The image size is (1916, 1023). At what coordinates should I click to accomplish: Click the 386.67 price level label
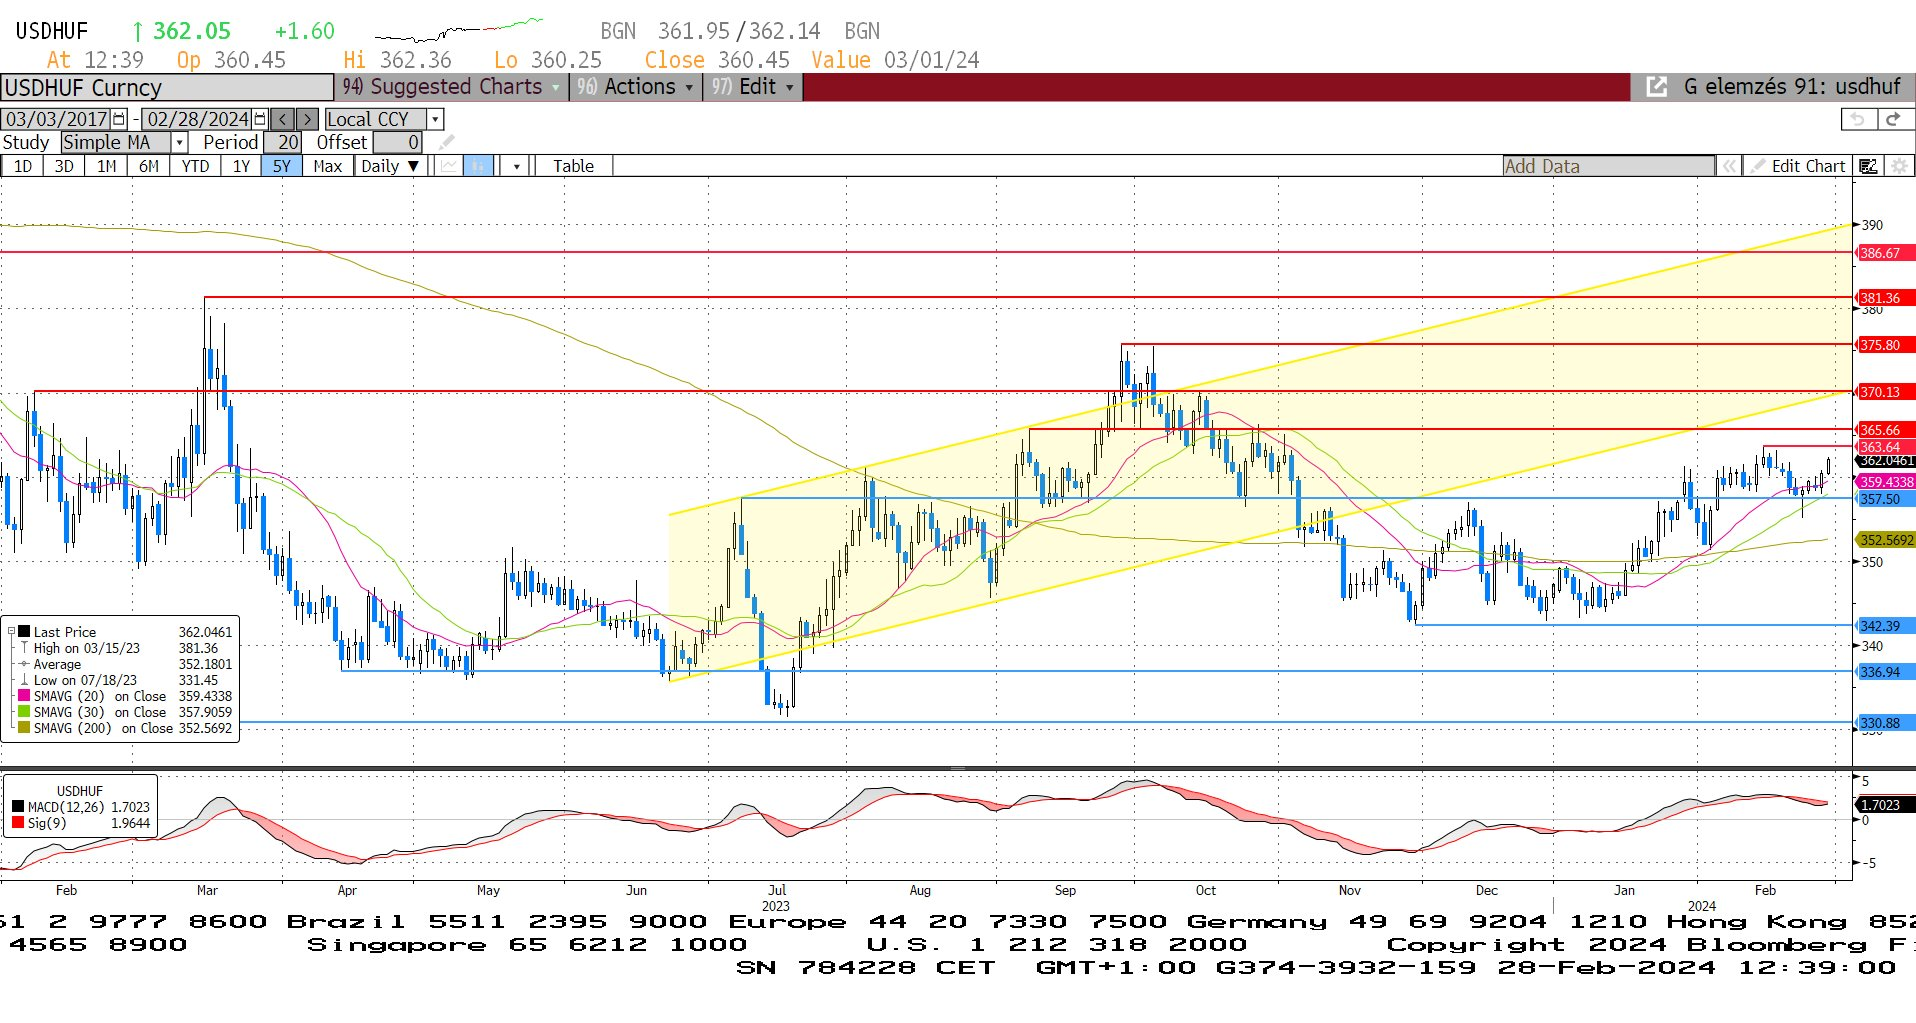click(x=1884, y=253)
